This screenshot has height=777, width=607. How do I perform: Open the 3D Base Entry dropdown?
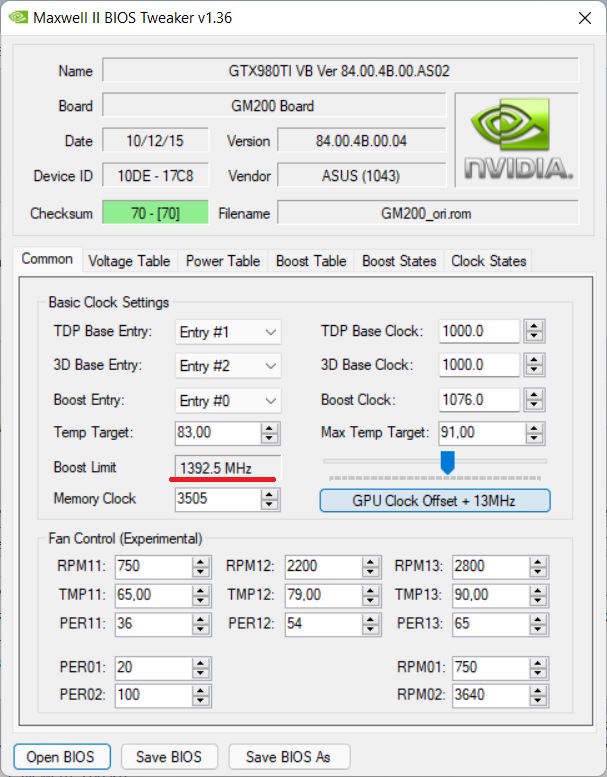pyautogui.click(x=228, y=366)
